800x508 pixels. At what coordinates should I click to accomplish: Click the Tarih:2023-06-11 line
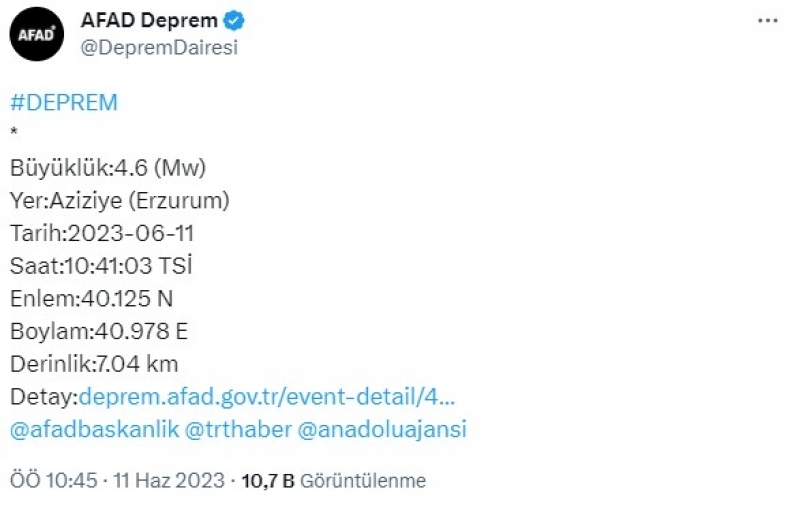coord(102,233)
